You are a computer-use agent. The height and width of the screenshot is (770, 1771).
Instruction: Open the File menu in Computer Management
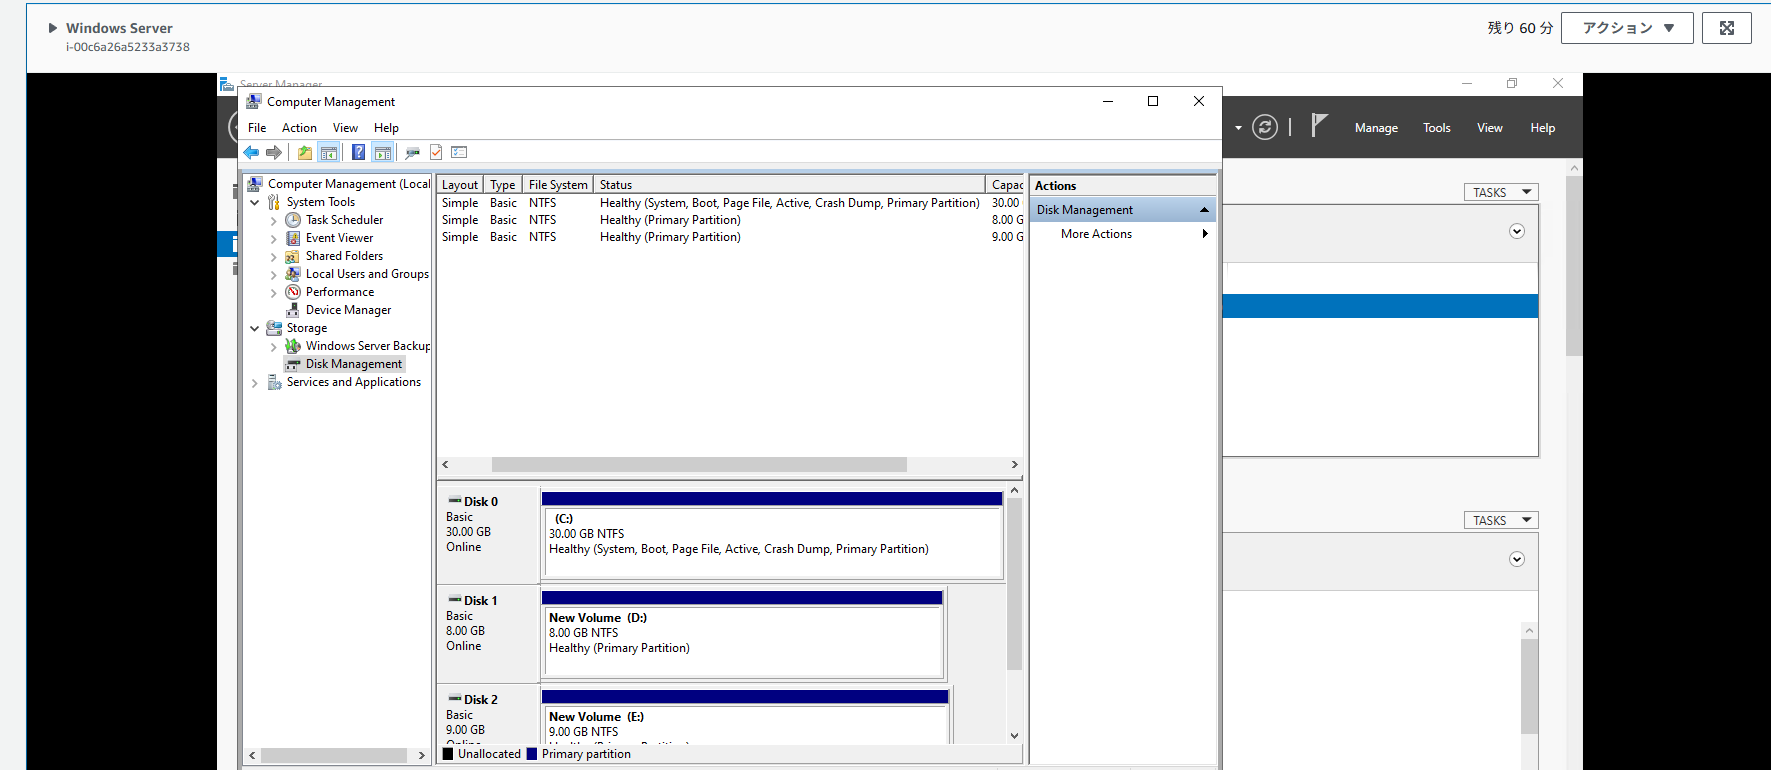click(257, 128)
